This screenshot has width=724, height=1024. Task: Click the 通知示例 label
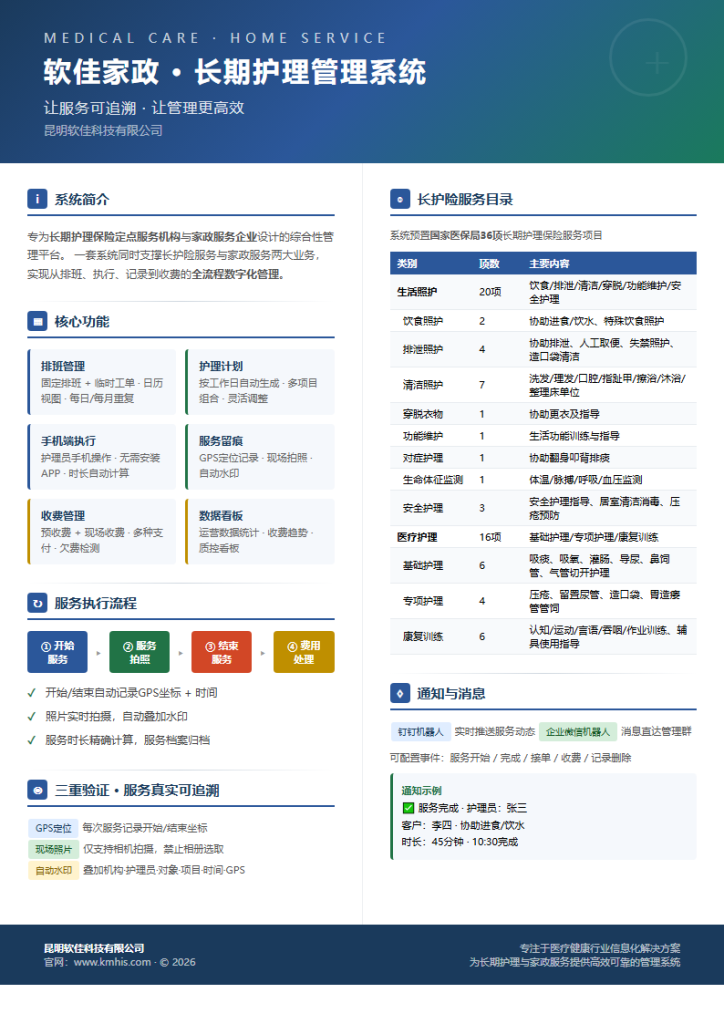coord(421,791)
